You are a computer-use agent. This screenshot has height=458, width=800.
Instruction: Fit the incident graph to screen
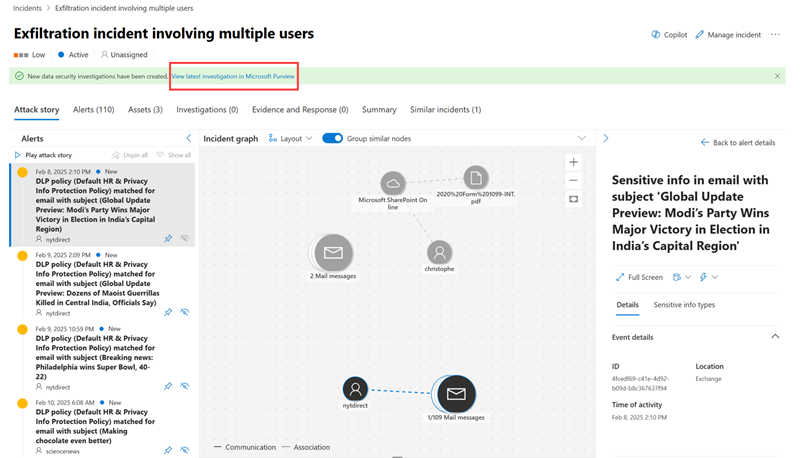(573, 199)
